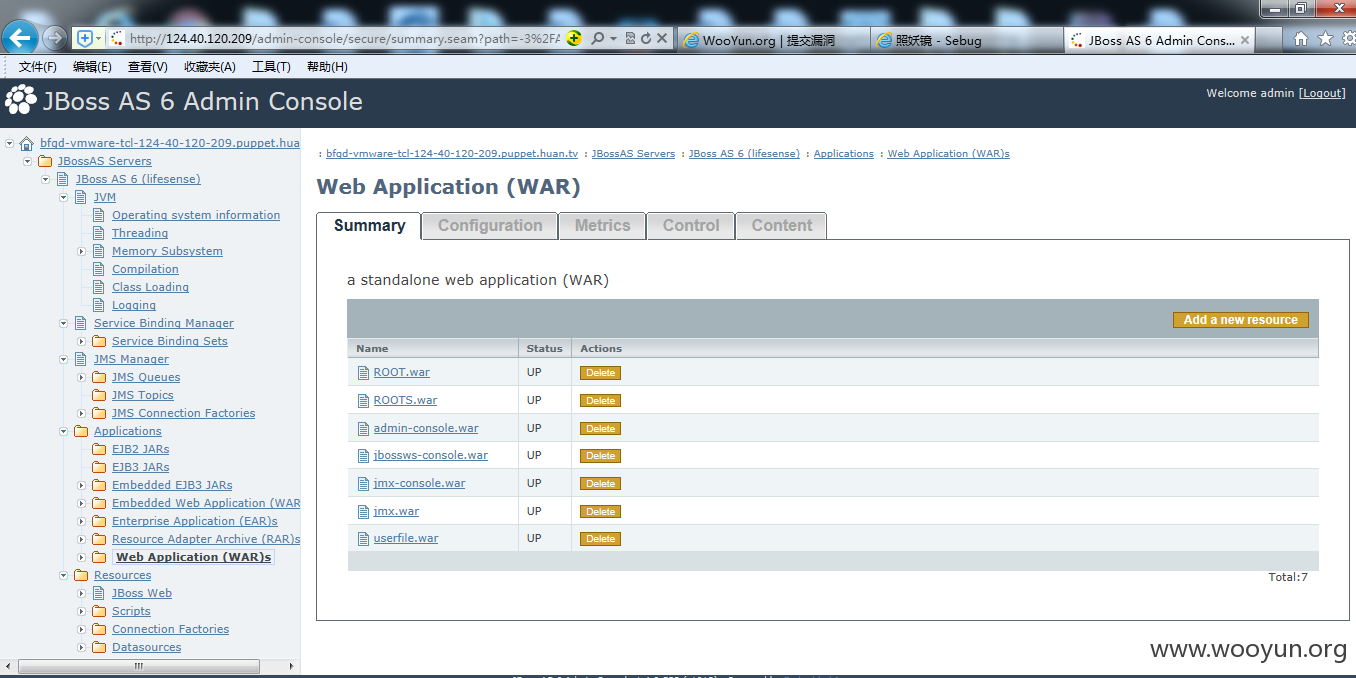Open the Content tab
1356x678 pixels.
[782, 226]
